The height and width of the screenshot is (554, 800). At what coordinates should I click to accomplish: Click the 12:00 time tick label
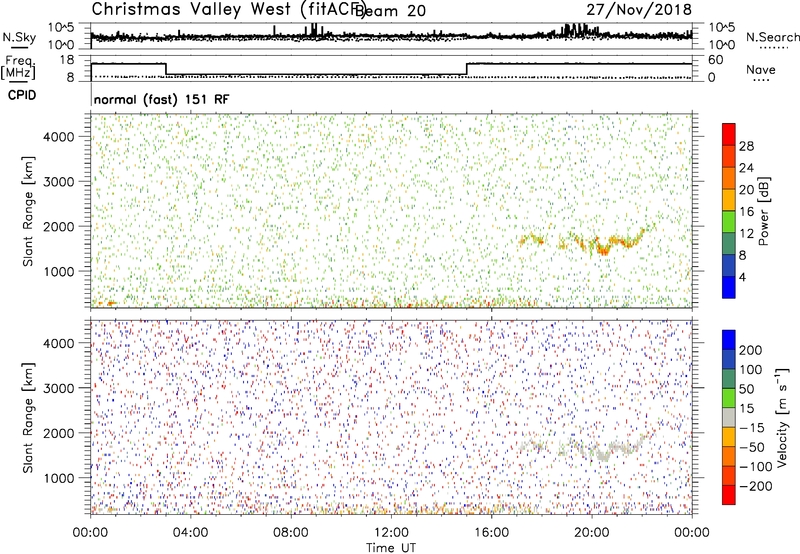coord(391,533)
